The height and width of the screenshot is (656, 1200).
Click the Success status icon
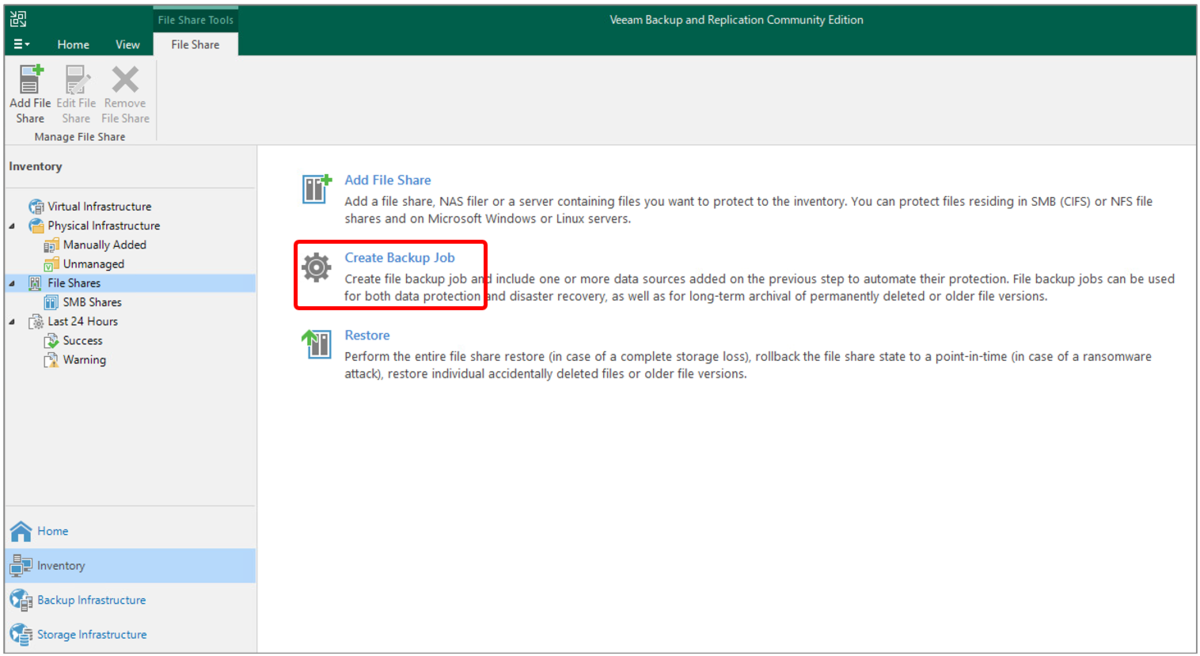pyautogui.click(x=52, y=341)
